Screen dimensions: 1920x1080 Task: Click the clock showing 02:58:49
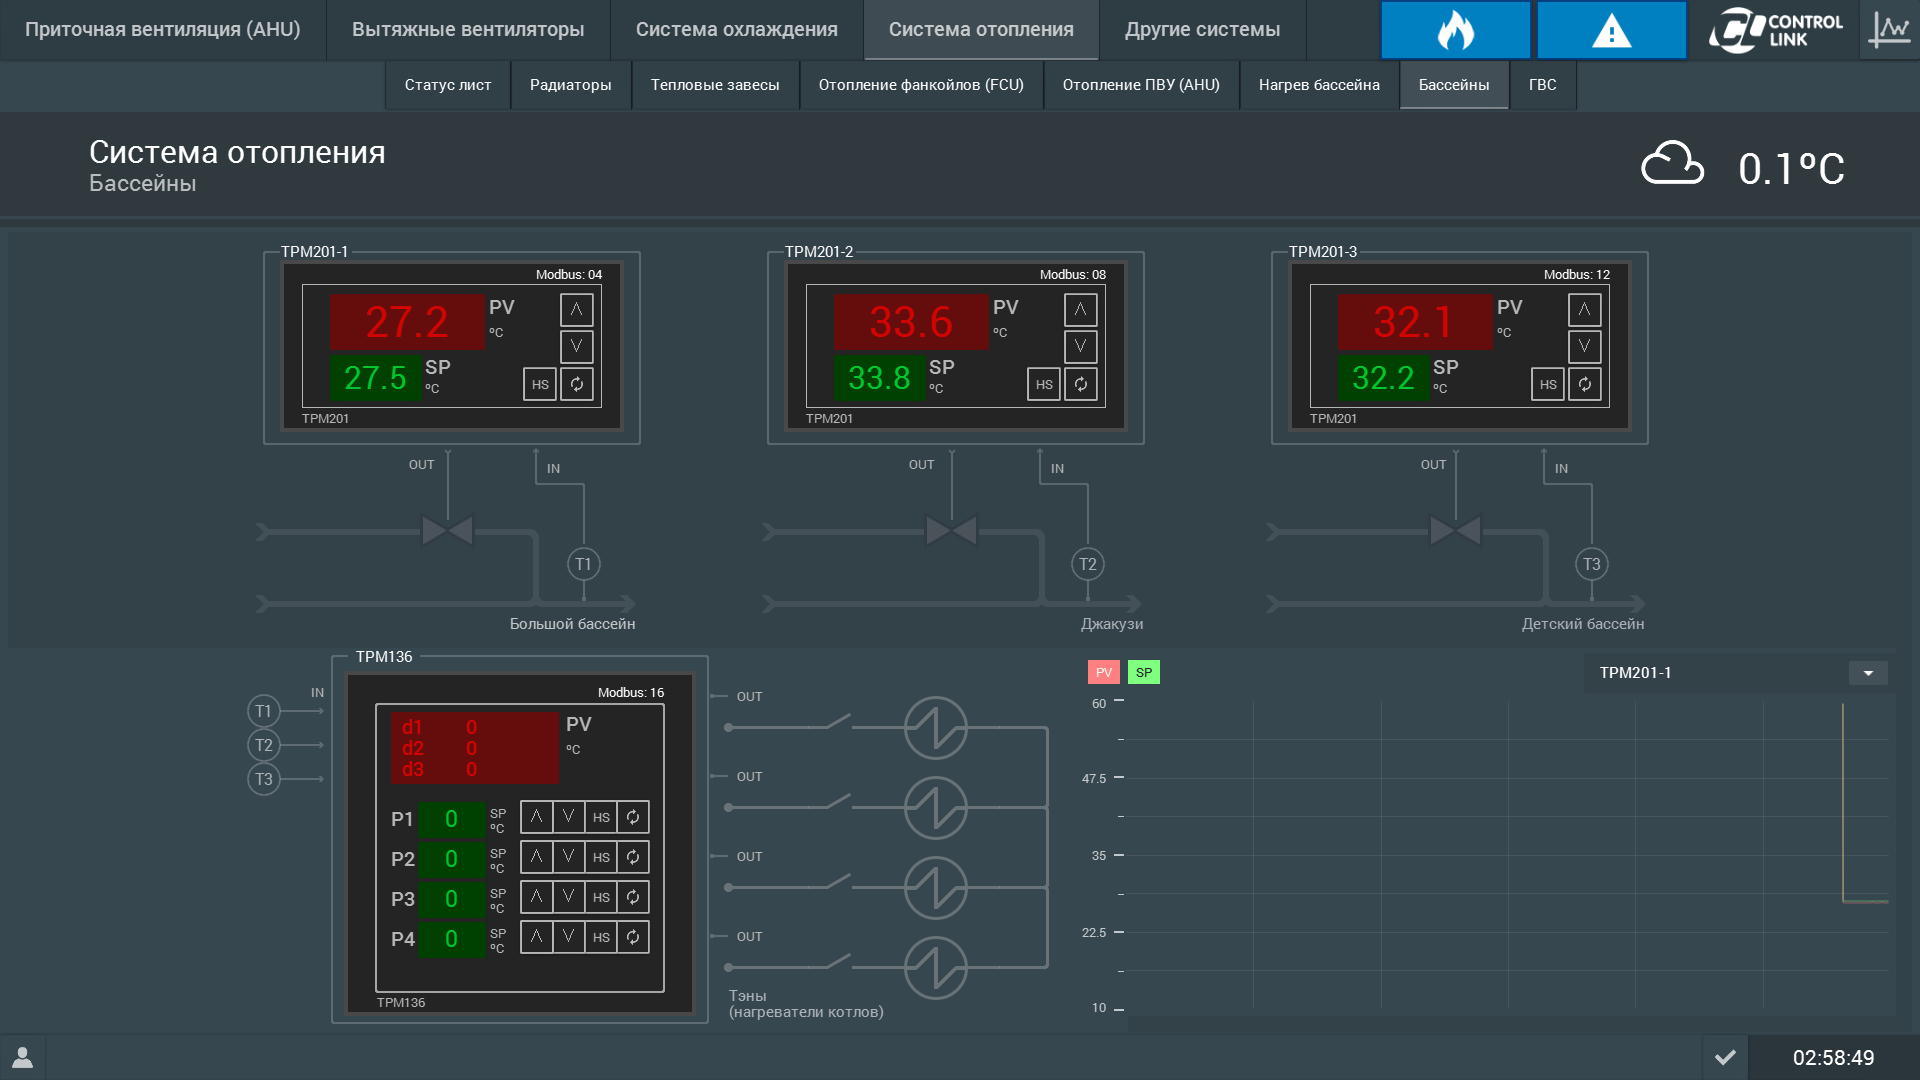coord(1833,1058)
